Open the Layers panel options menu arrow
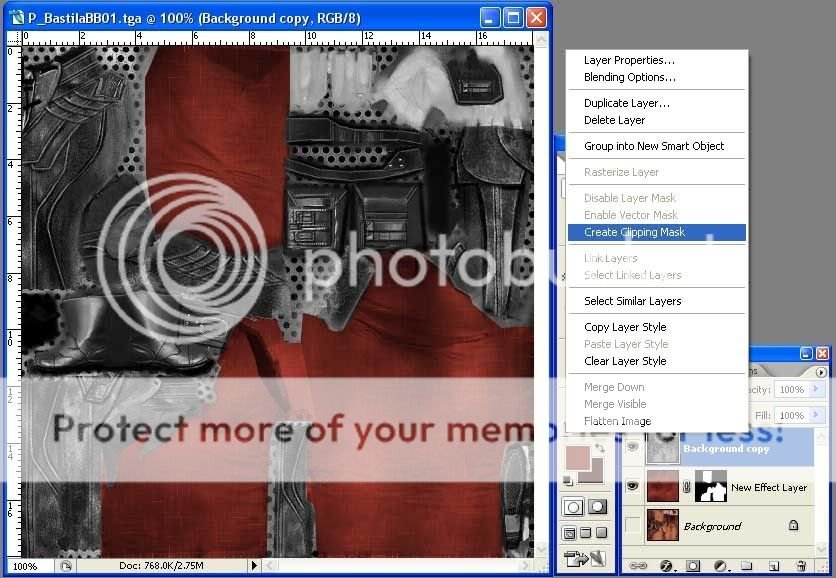 (x=821, y=372)
